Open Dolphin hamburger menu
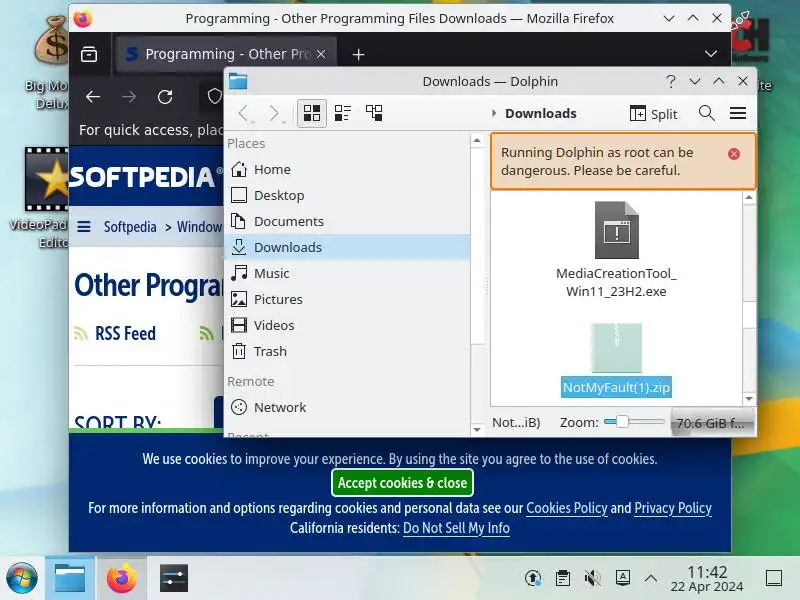Screen dimensions: 800x600 pyautogui.click(x=738, y=113)
